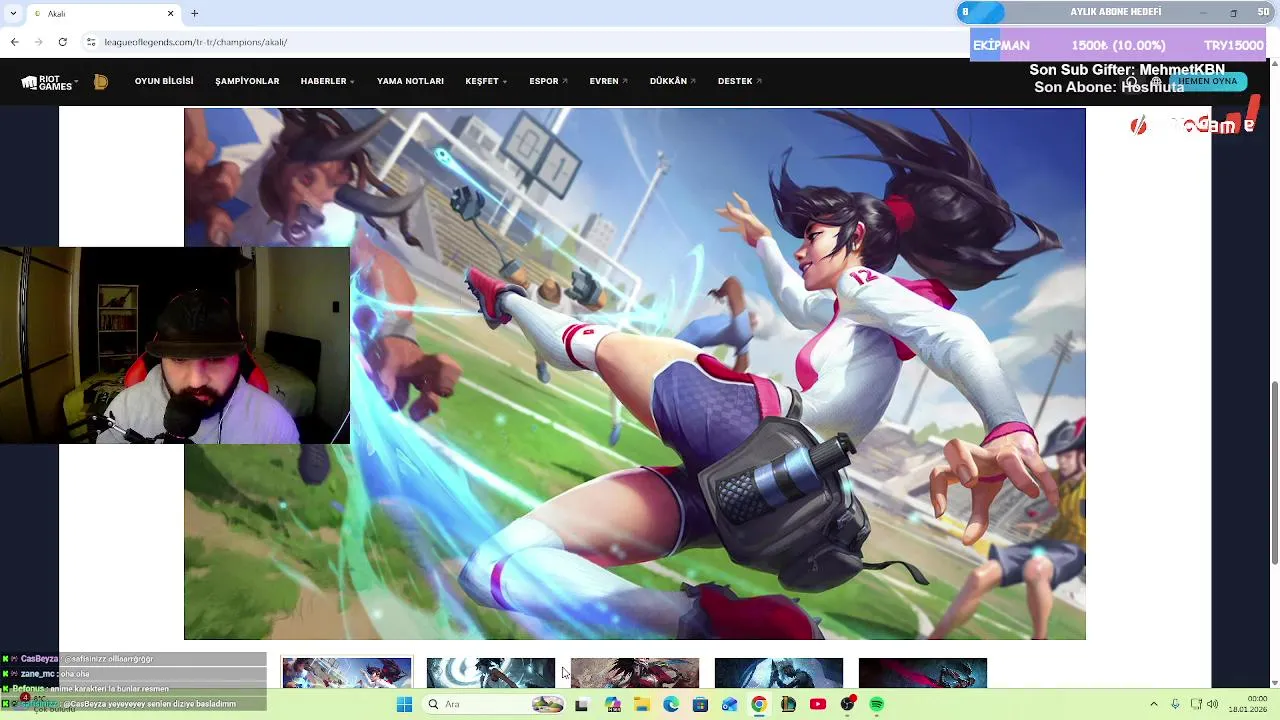Open a new browser tab
The width and height of the screenshot is (1280, 720).
[x=195, y=13]
